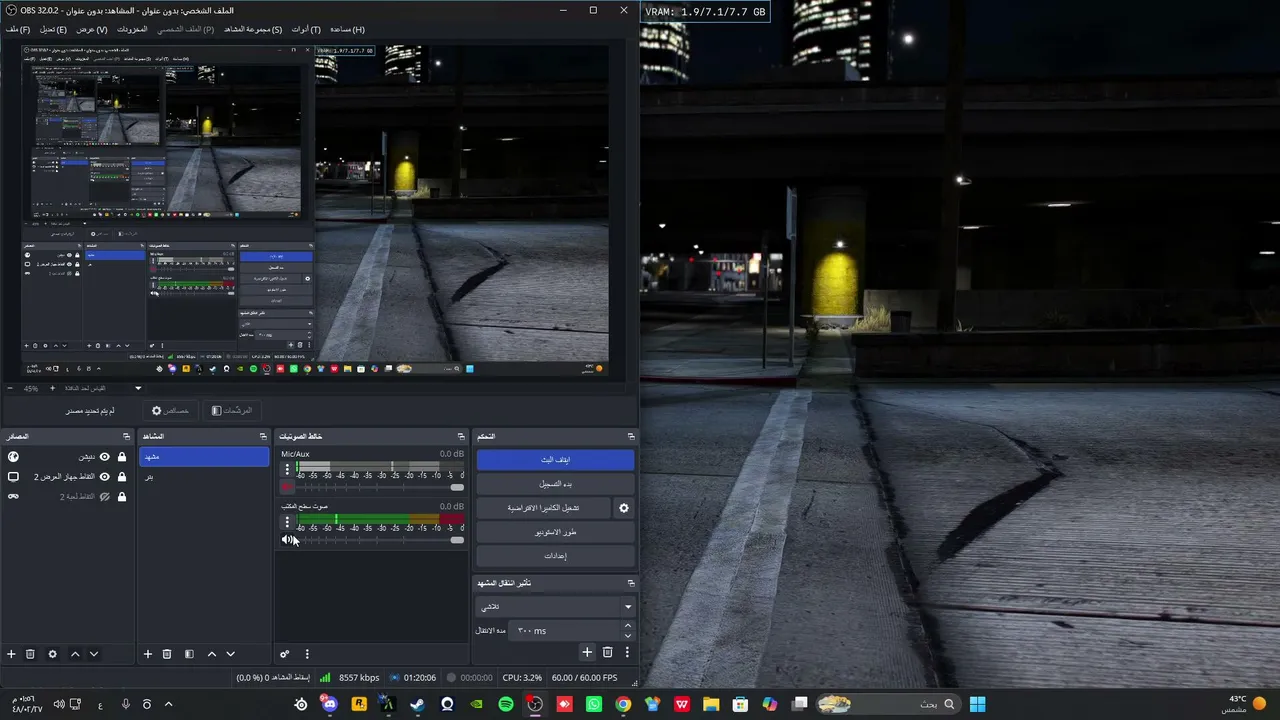The height and width of the screenshot is (720, 1280).
Task: Open Spotify from the taskbar
Action: pos(506,704)
